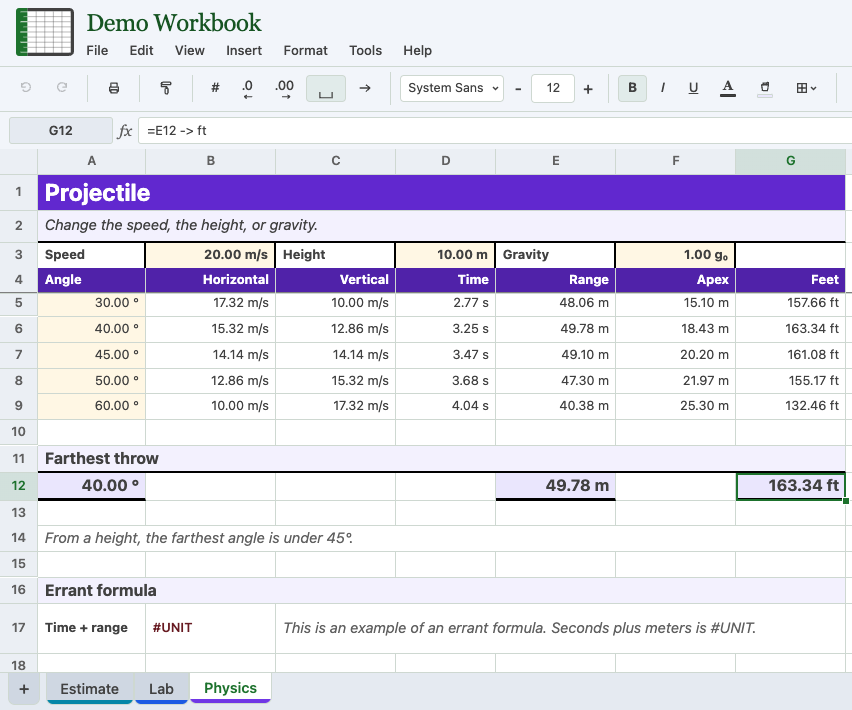
Task: Add a new sheet with plus button
Action: click(x=24, y=689)
